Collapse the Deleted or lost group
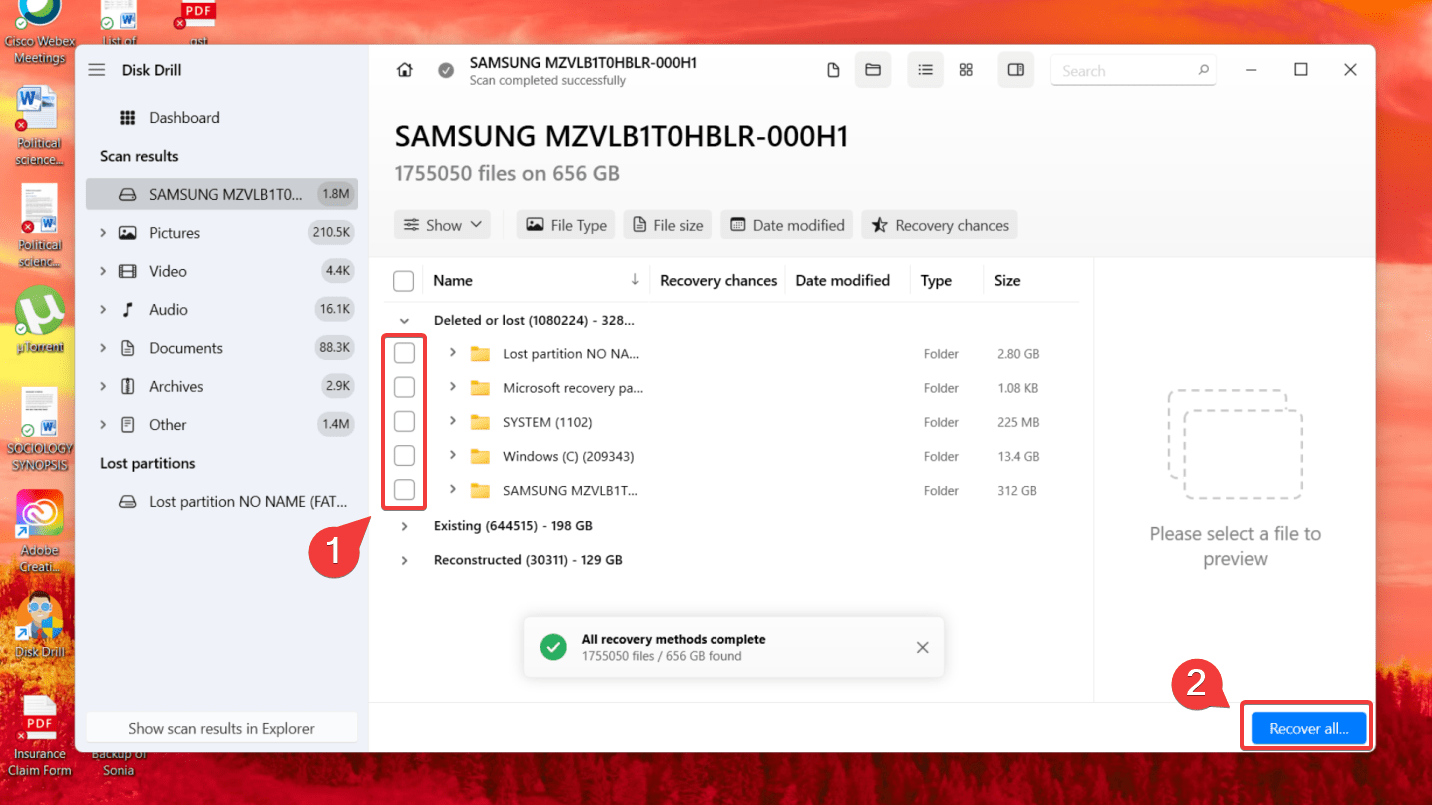Screen dimensions: 1432x805 (x=404, y=321)
